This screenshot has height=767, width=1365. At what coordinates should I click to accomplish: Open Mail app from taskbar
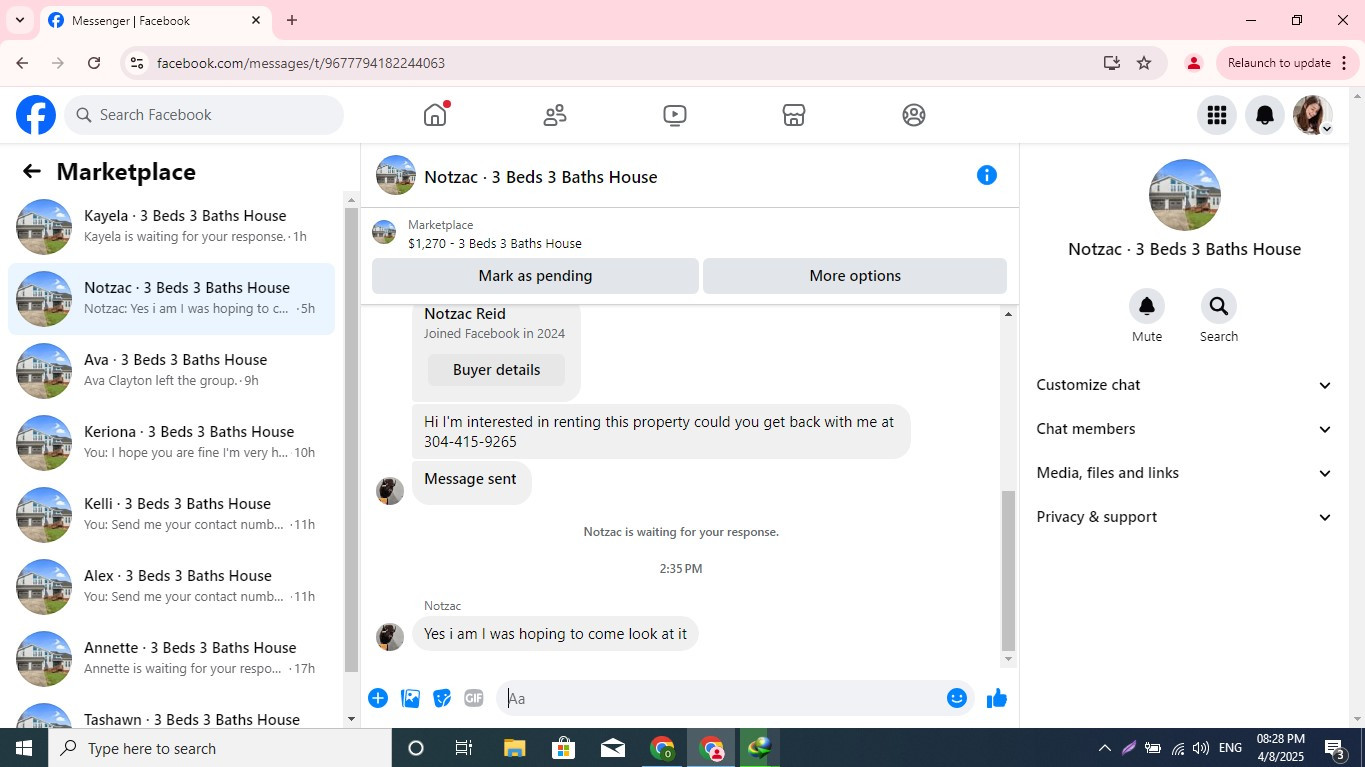[613, 748]
